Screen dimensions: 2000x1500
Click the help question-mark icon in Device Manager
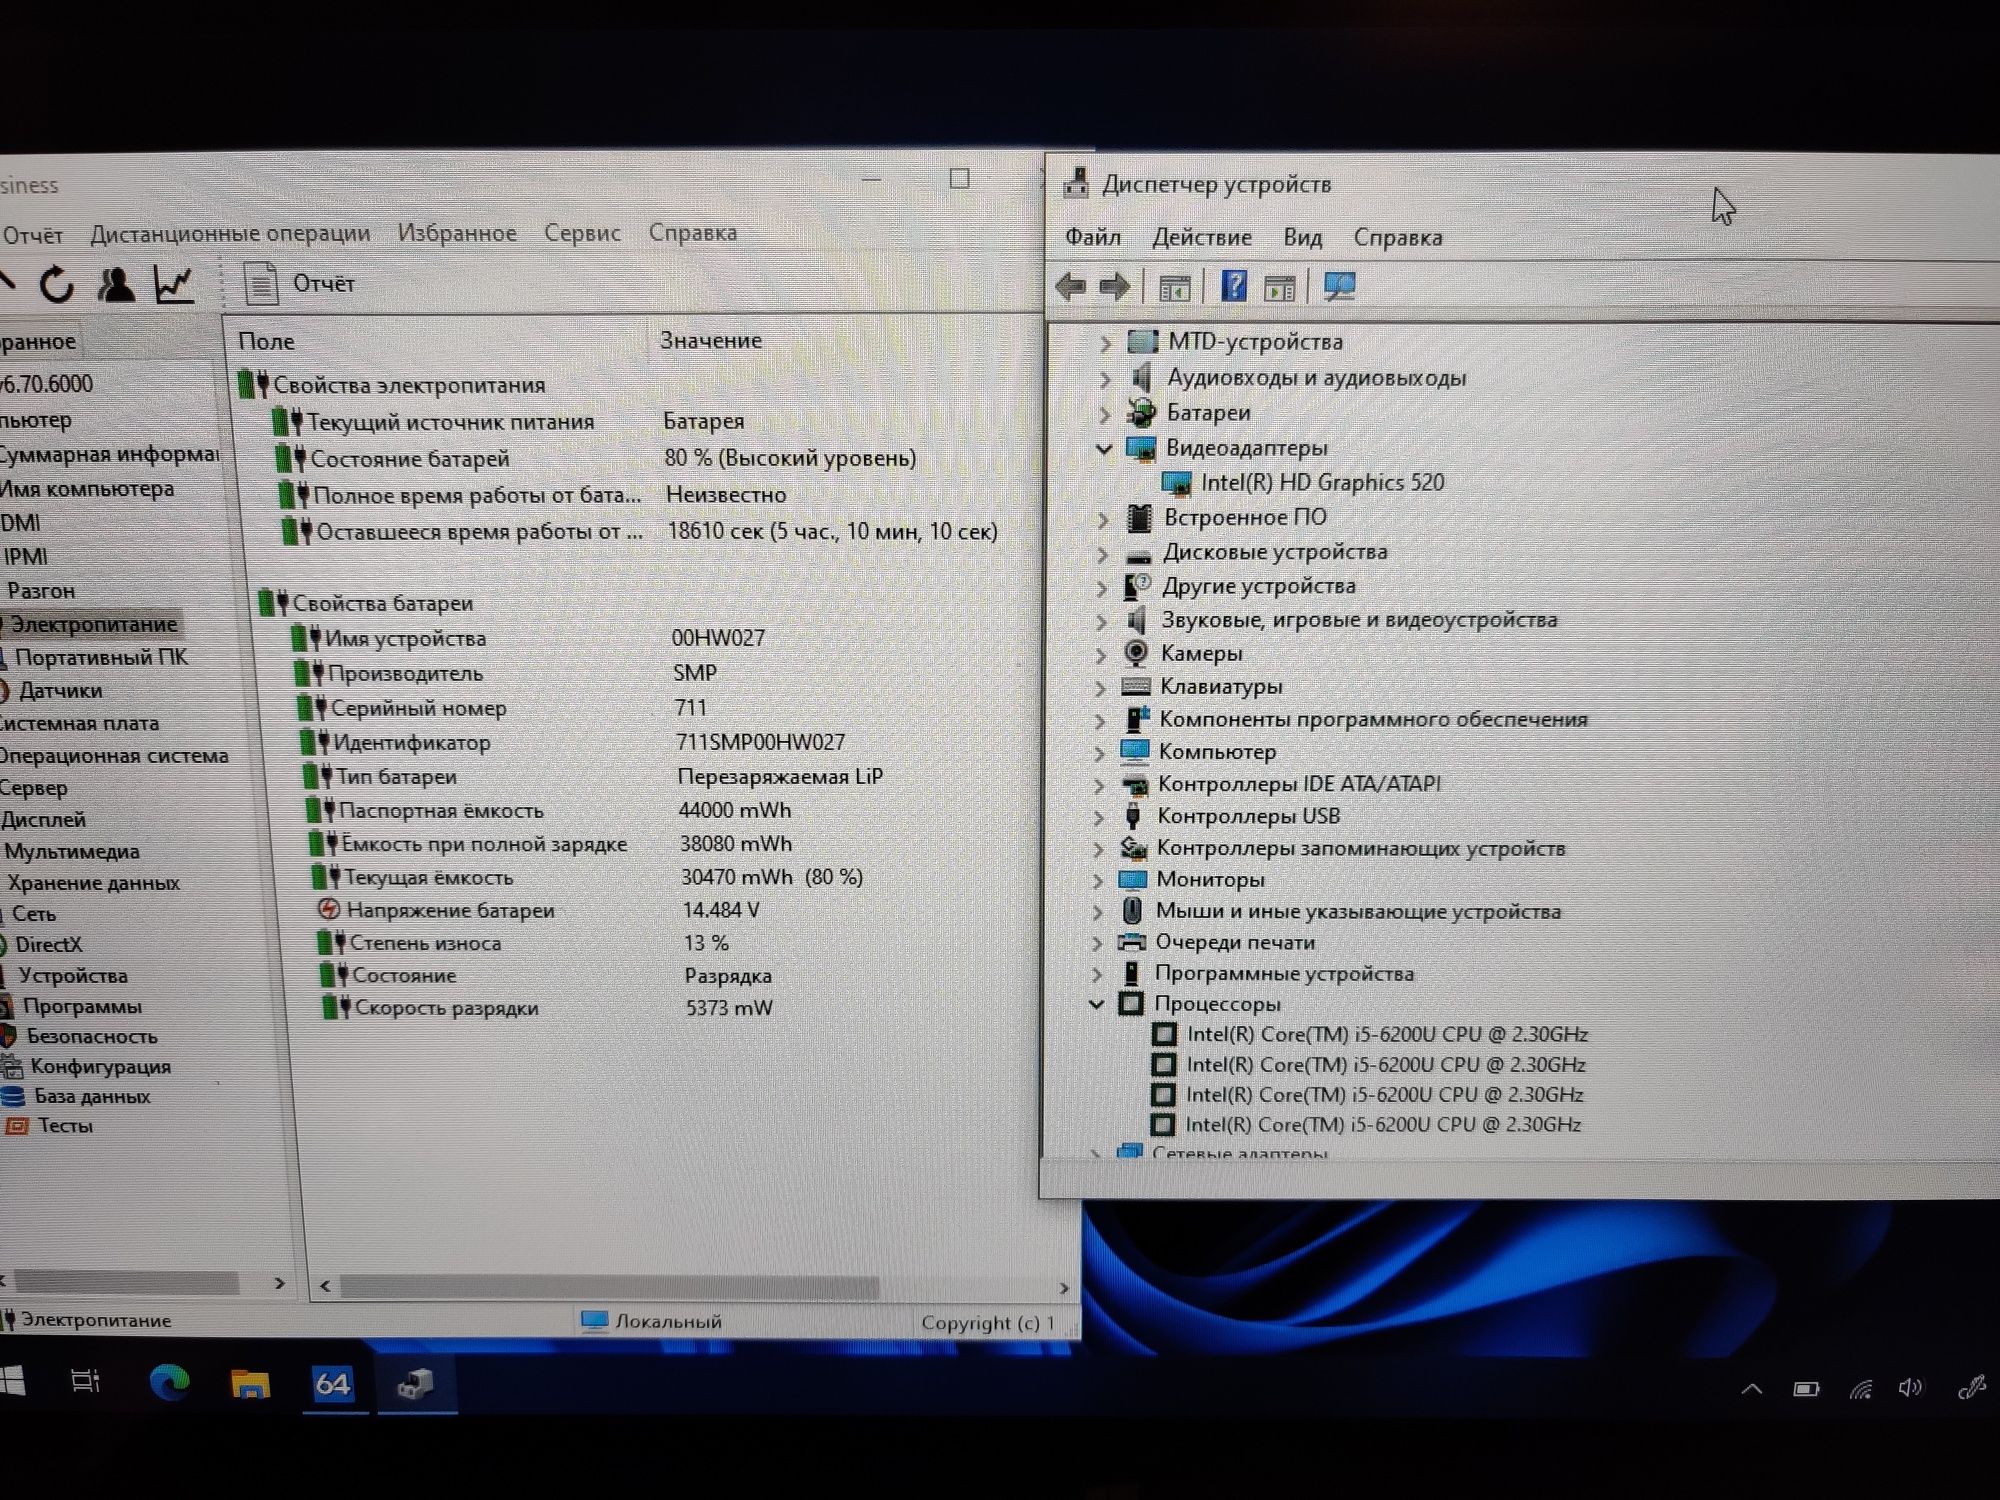1233,287
